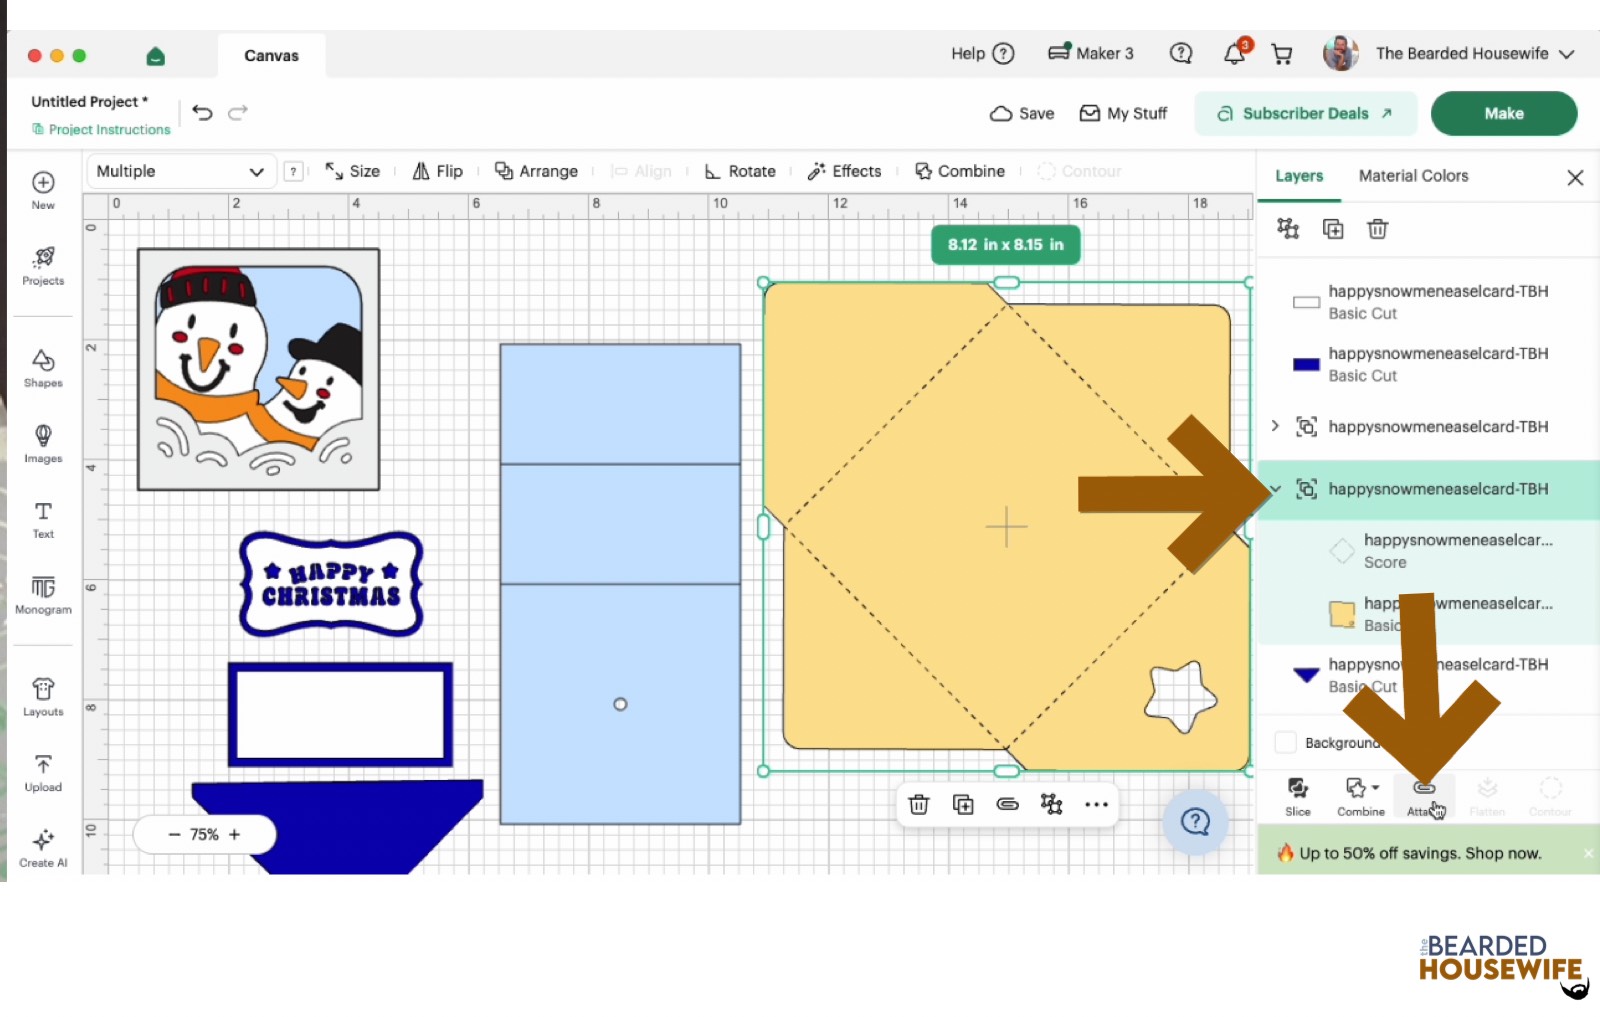Click the Slice tool in Layers panel
Viewport: 1600px width, 1017px height.
(x=1298, y=797)
